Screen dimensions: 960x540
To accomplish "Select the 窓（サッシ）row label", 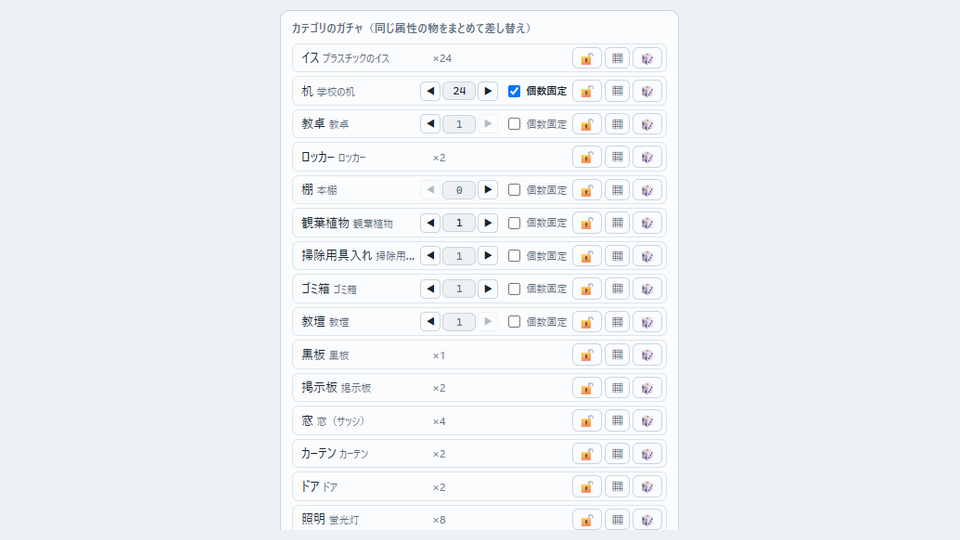I will tap(333, 421).
